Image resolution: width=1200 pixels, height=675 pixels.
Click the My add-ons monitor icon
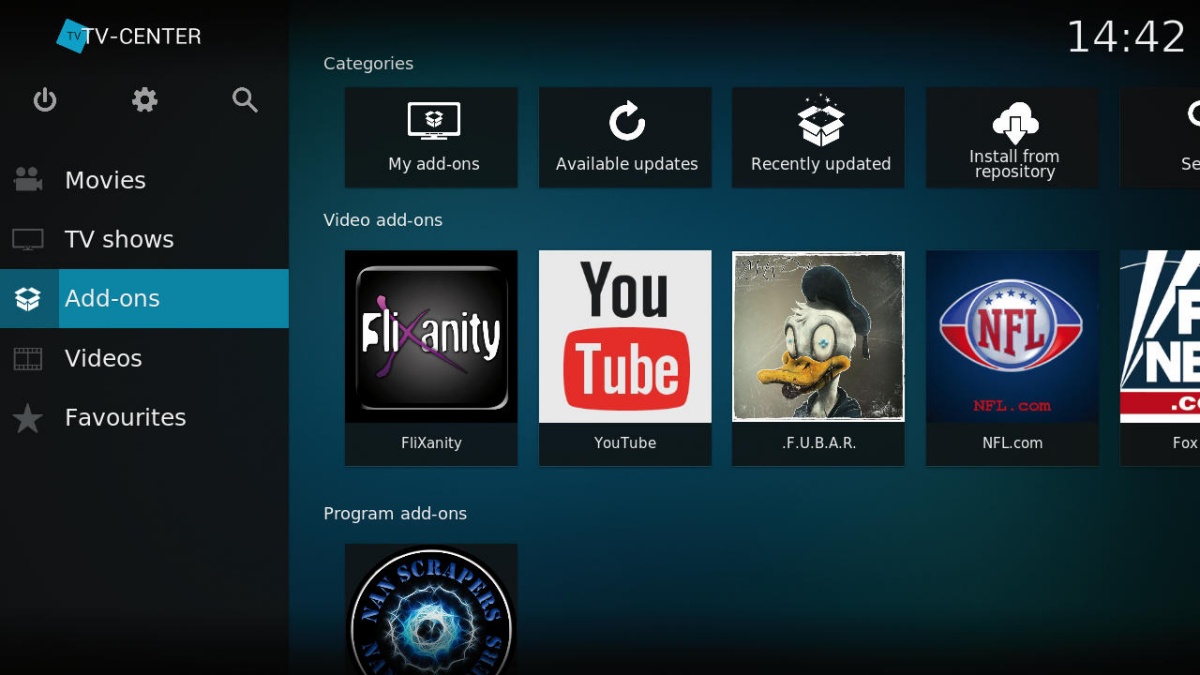[434, 121]
